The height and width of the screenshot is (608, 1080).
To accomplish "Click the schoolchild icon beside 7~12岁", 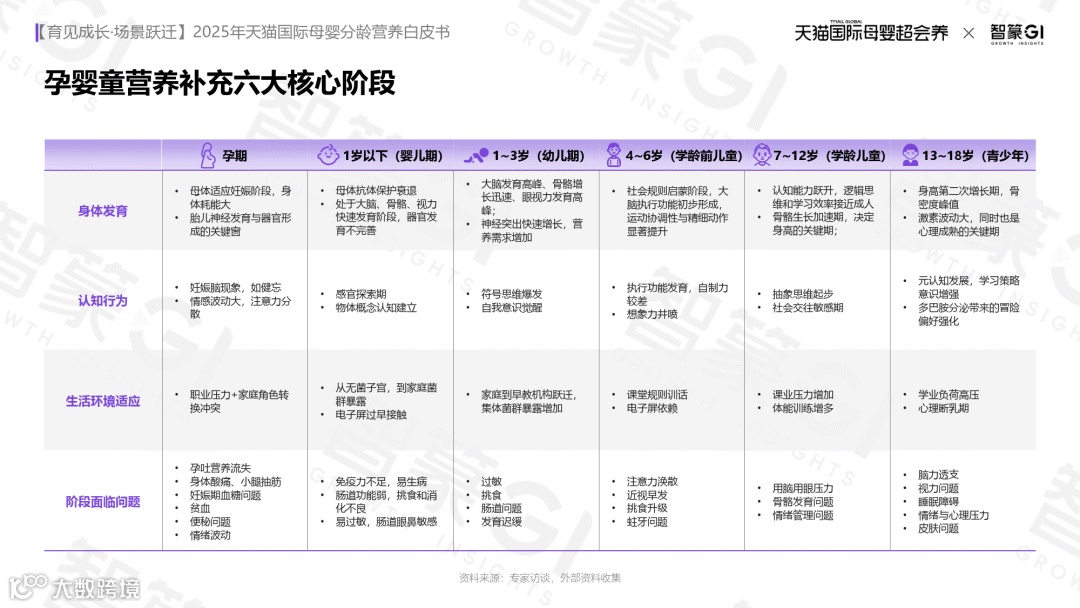I will pyautogui.click(x=761, y=155).
